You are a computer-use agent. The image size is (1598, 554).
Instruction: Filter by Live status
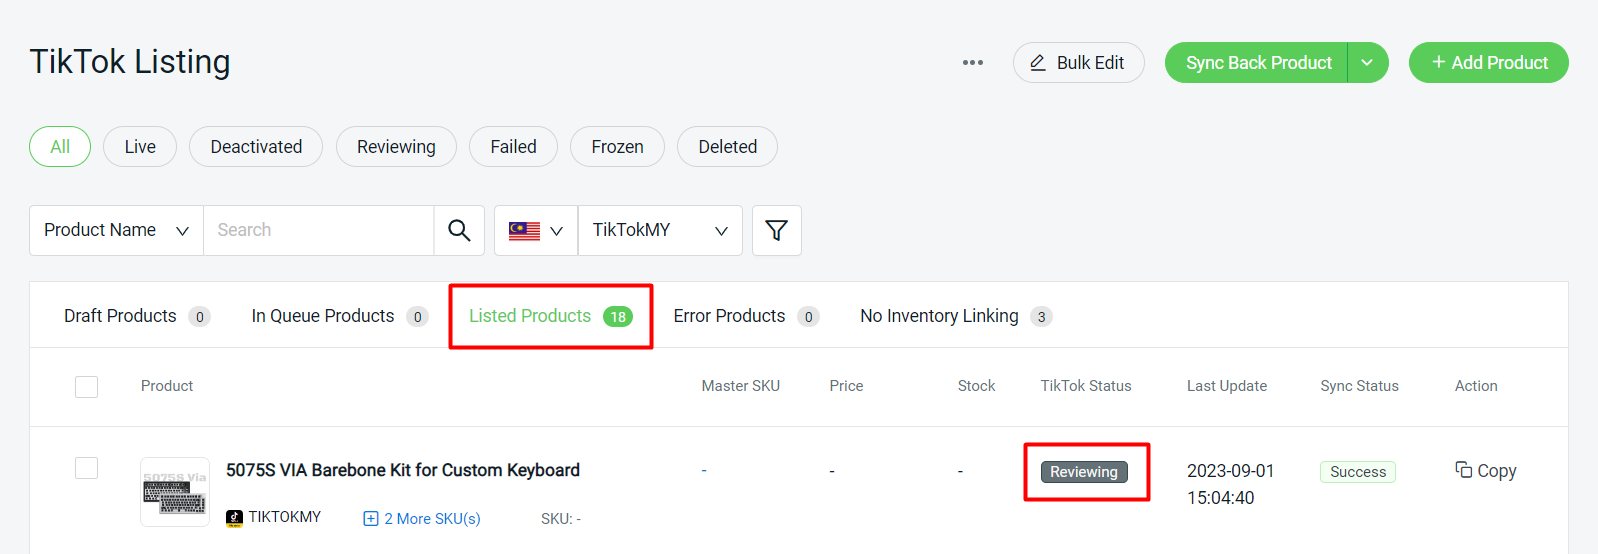tap(140, 147)
